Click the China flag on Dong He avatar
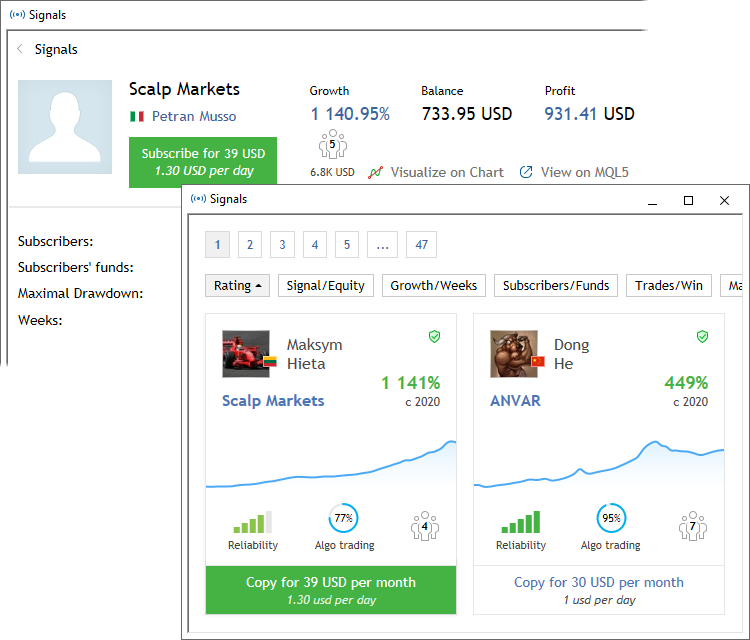 pyautogui.click(x=538, y=361)
